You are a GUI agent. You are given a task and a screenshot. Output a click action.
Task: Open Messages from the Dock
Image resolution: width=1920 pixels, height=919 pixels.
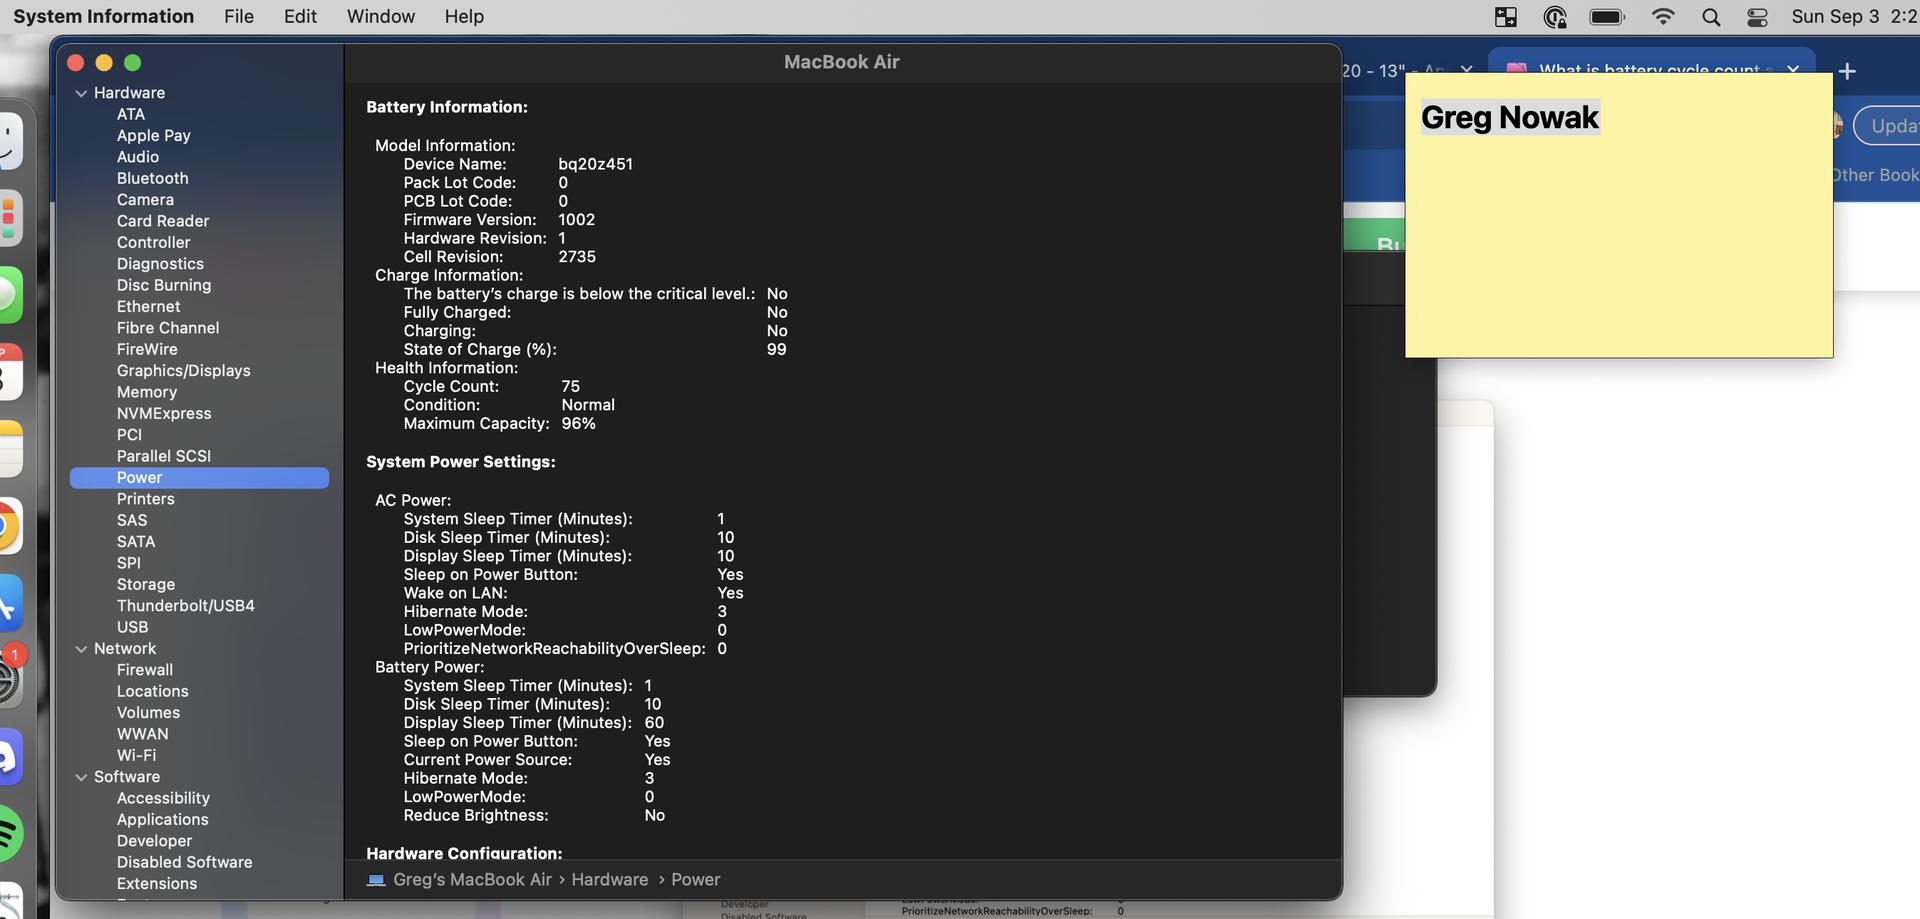click(x=8, y=295)
